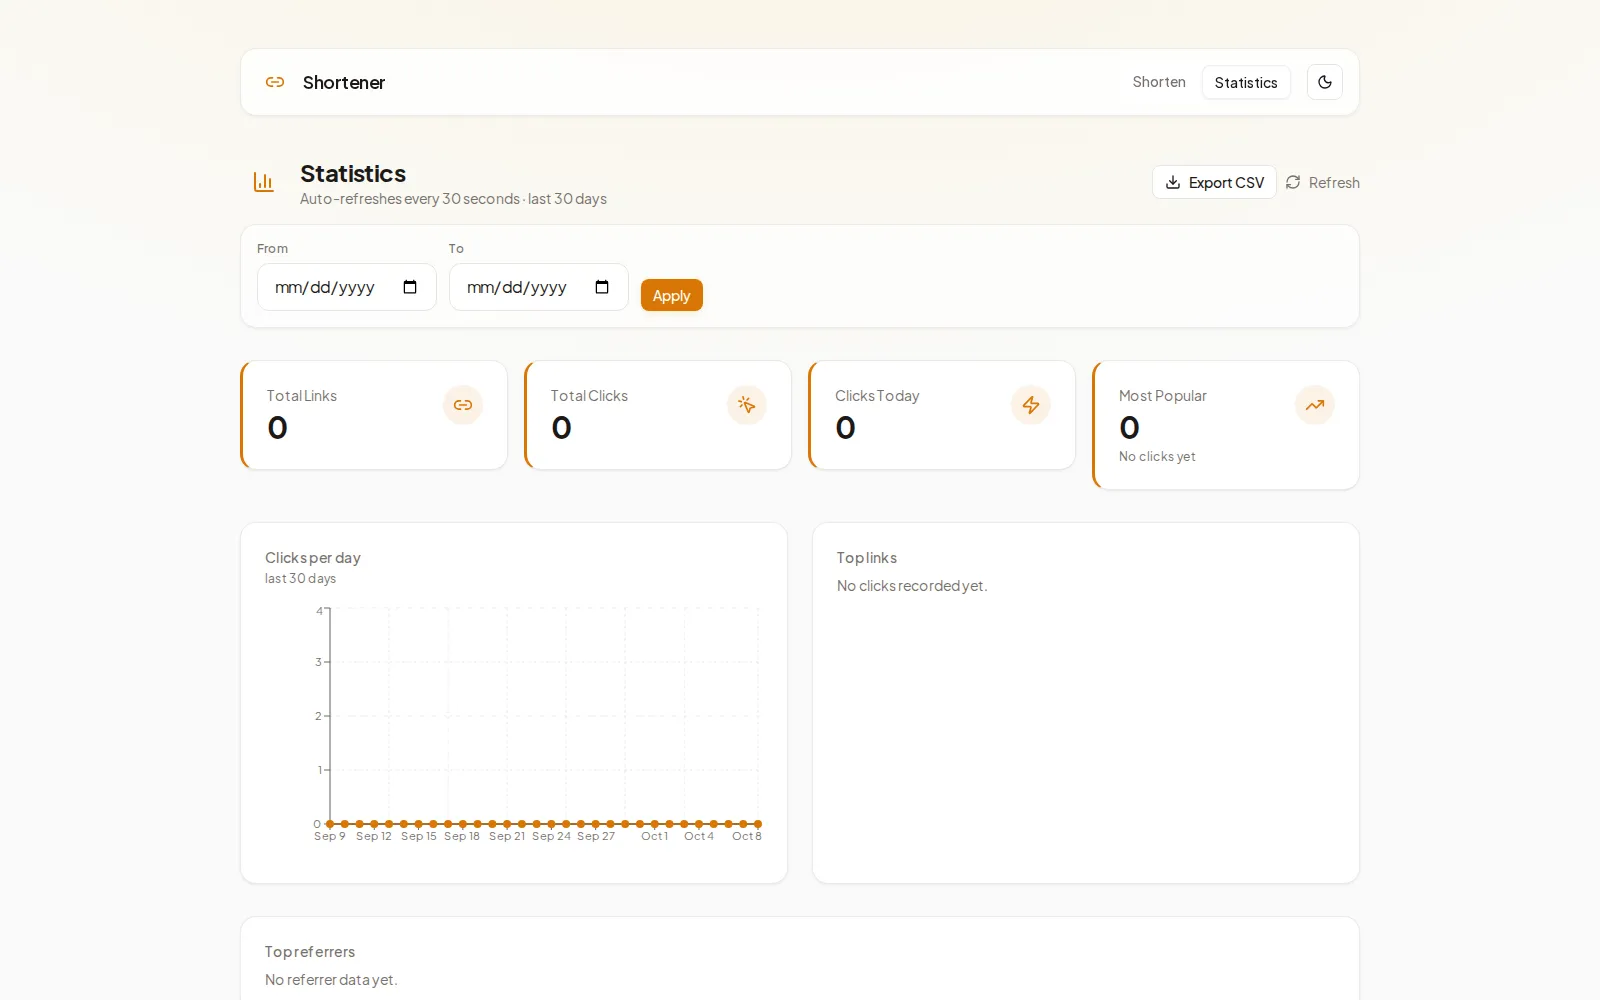Click the Total Clicks card value
This screenshot has width=1600, height=1000.
pyautogui.click(x=562, y=428)
